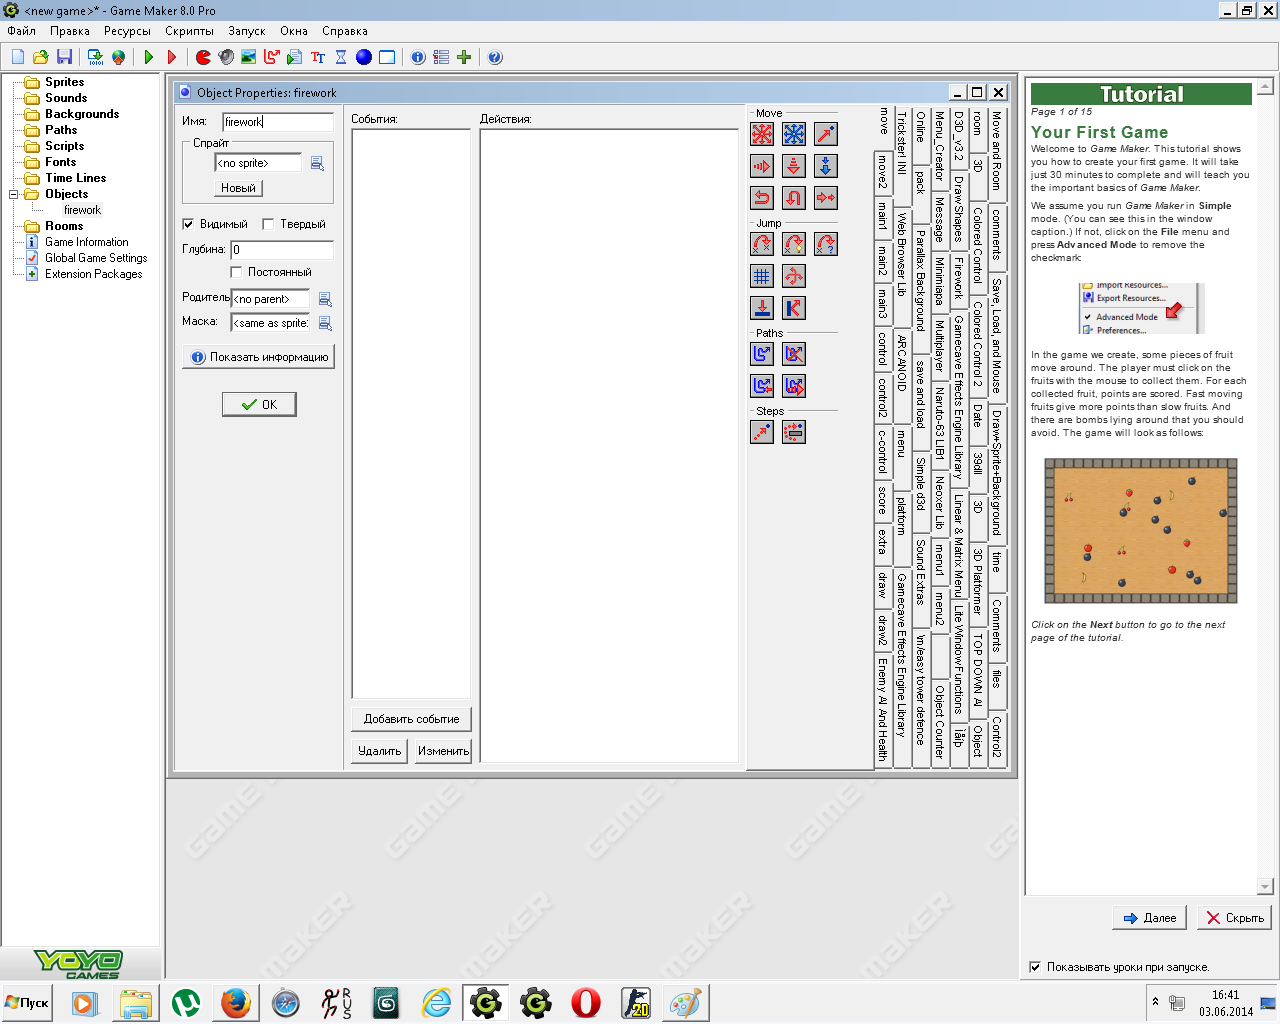Create a sprite with the Pacman icon
1280x1024 pixels.
coord(203,57)
